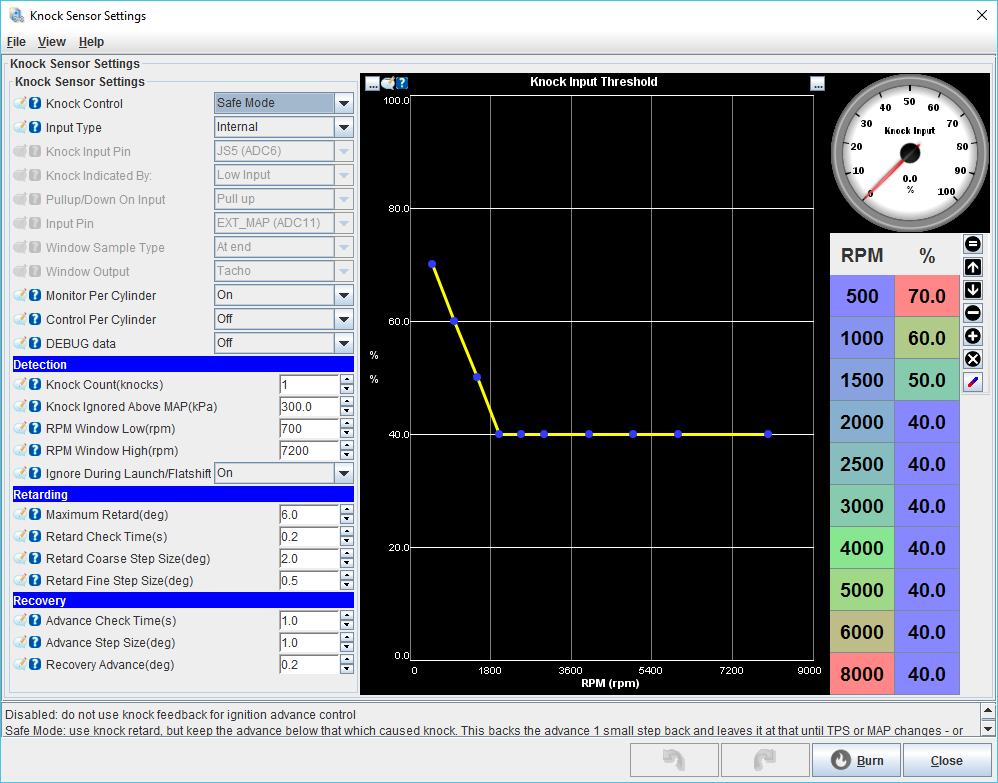Click the help question mark icon on the chart
Screen dimensions: 998x783
click(402, 83)
